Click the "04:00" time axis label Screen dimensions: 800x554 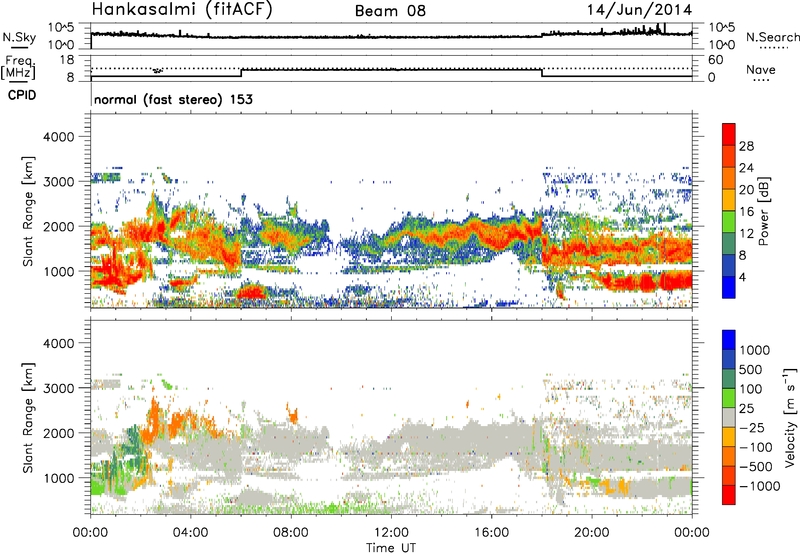[x=190, y=533]
